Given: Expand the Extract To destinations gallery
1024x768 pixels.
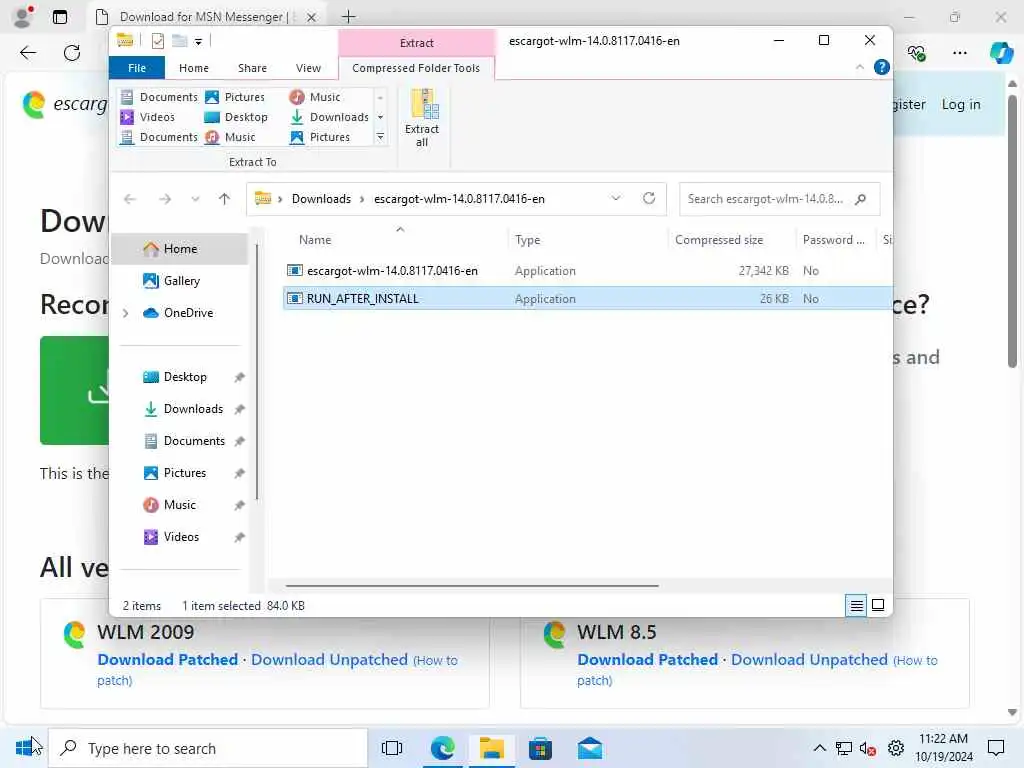Looking at the screenshot, I should [380, 137].
